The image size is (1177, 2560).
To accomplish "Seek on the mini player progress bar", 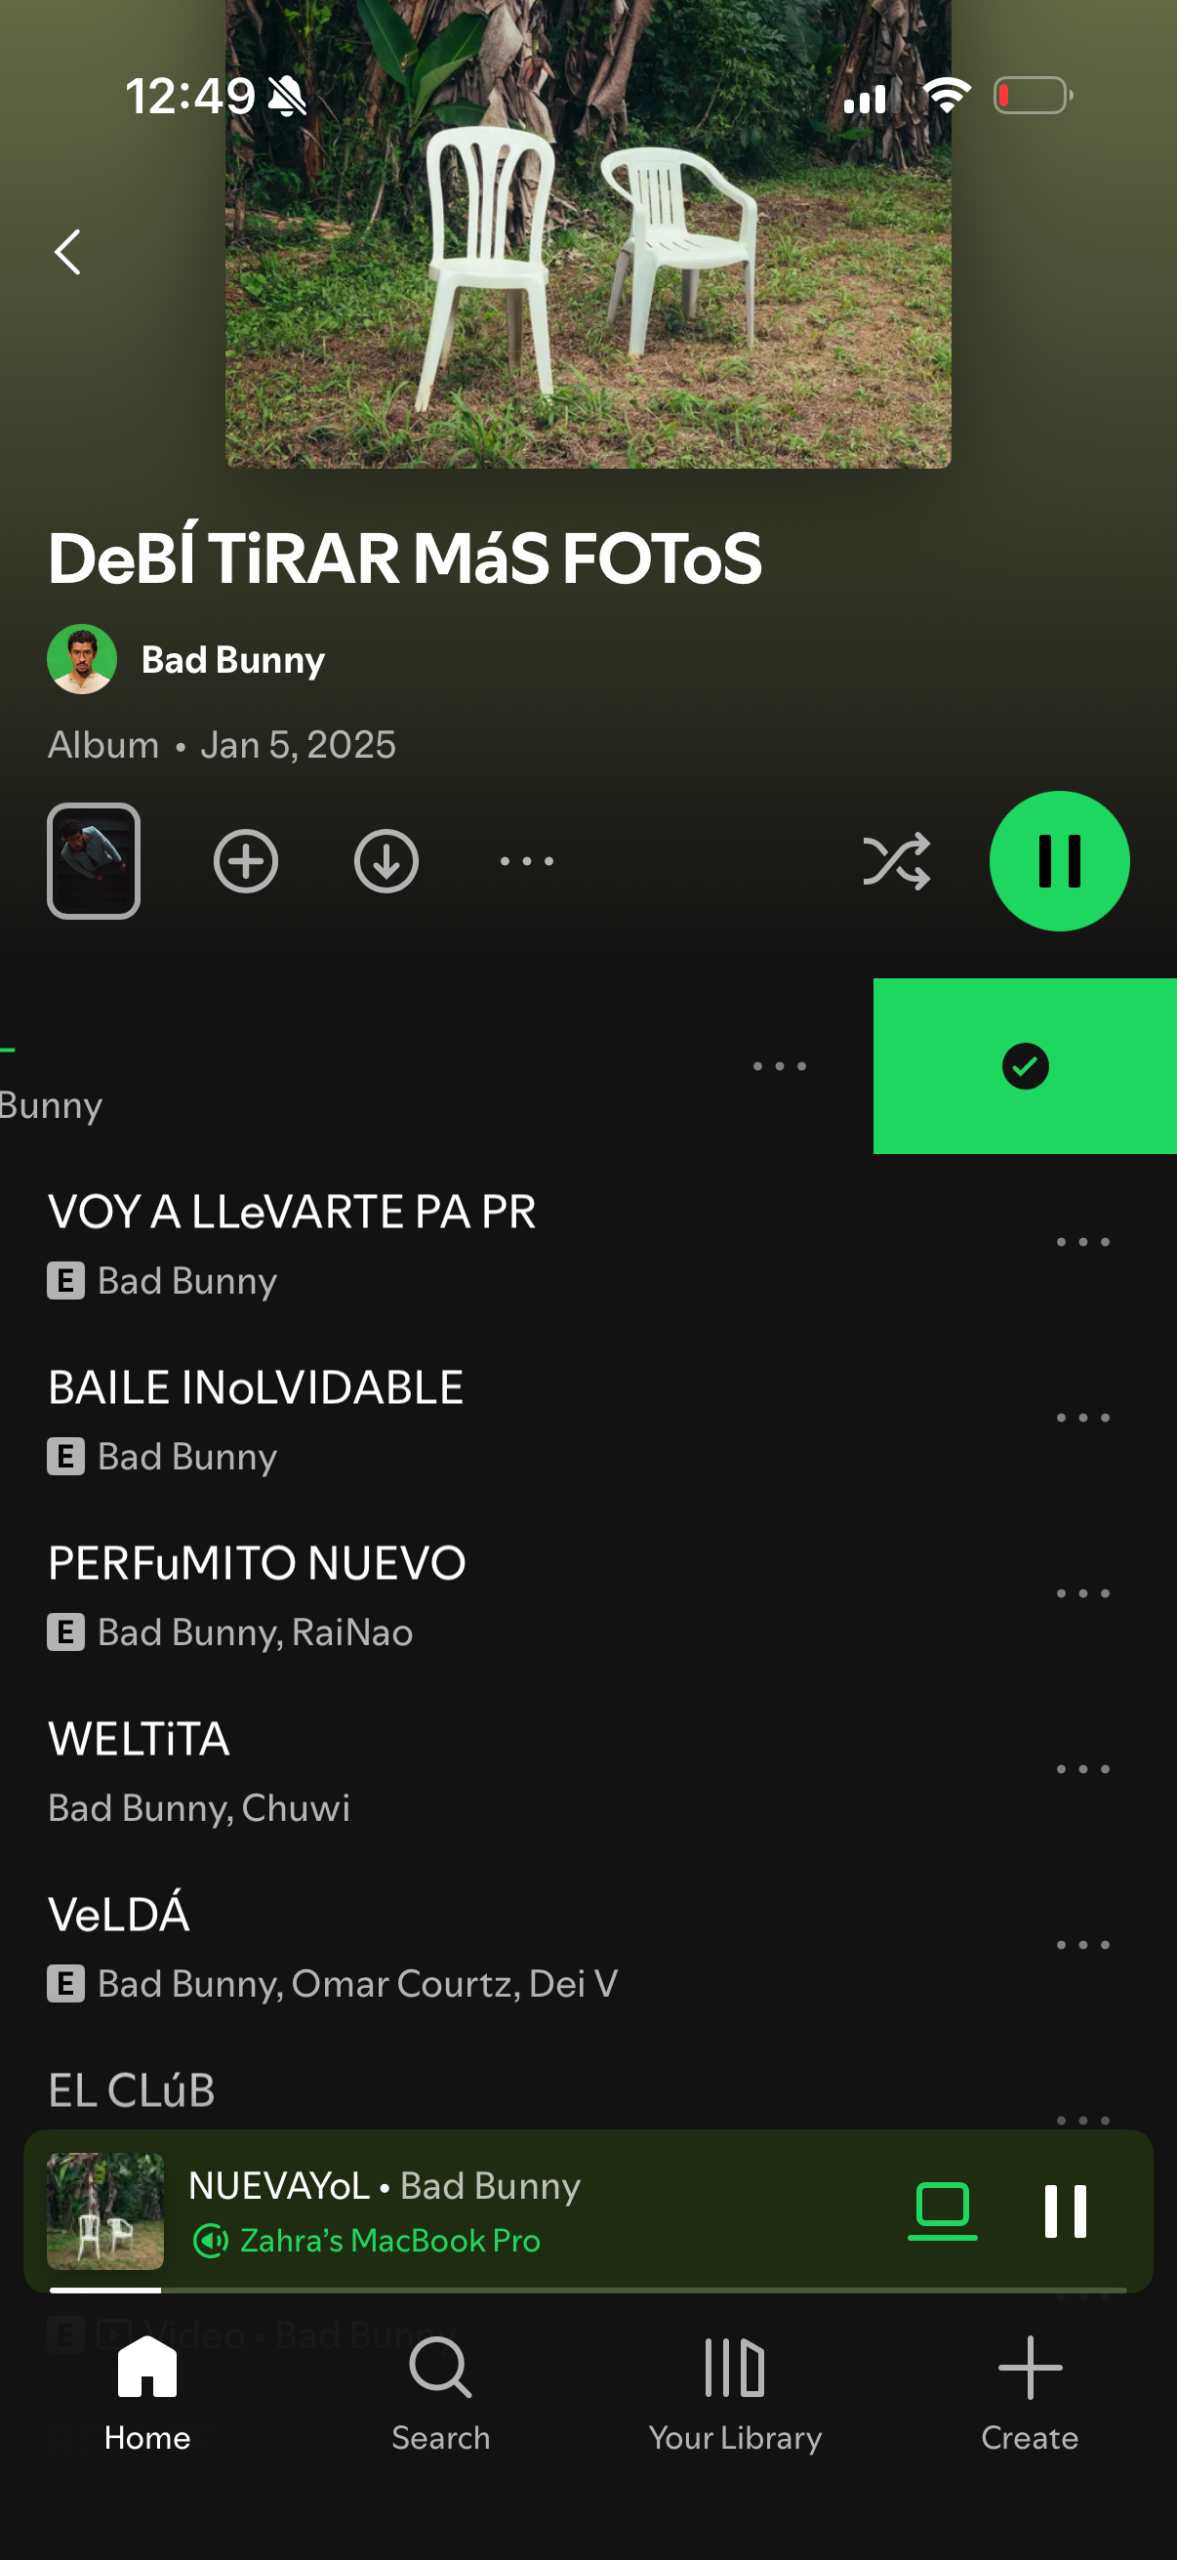I will (588, 2289).
